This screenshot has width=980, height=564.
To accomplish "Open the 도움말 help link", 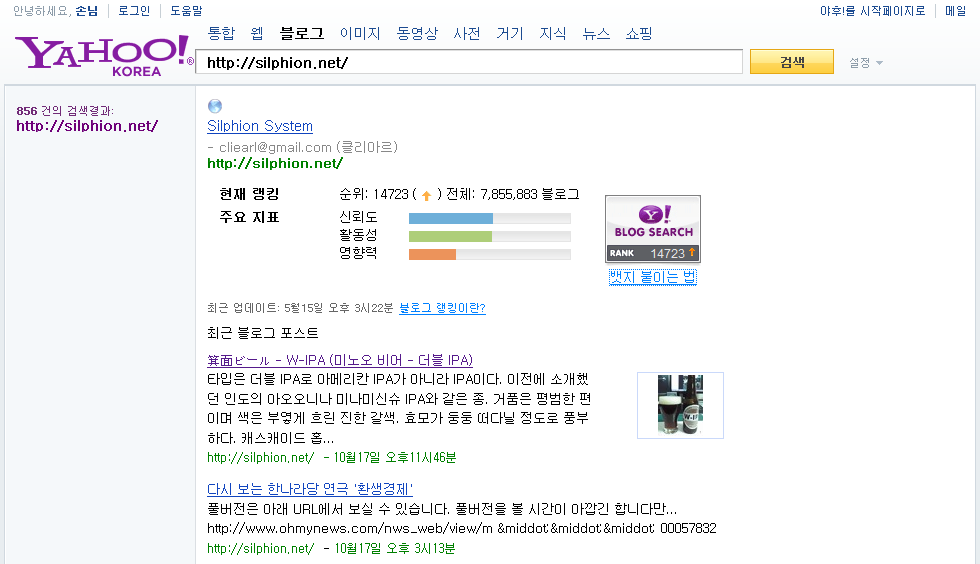I will click(x=186, y=11).
